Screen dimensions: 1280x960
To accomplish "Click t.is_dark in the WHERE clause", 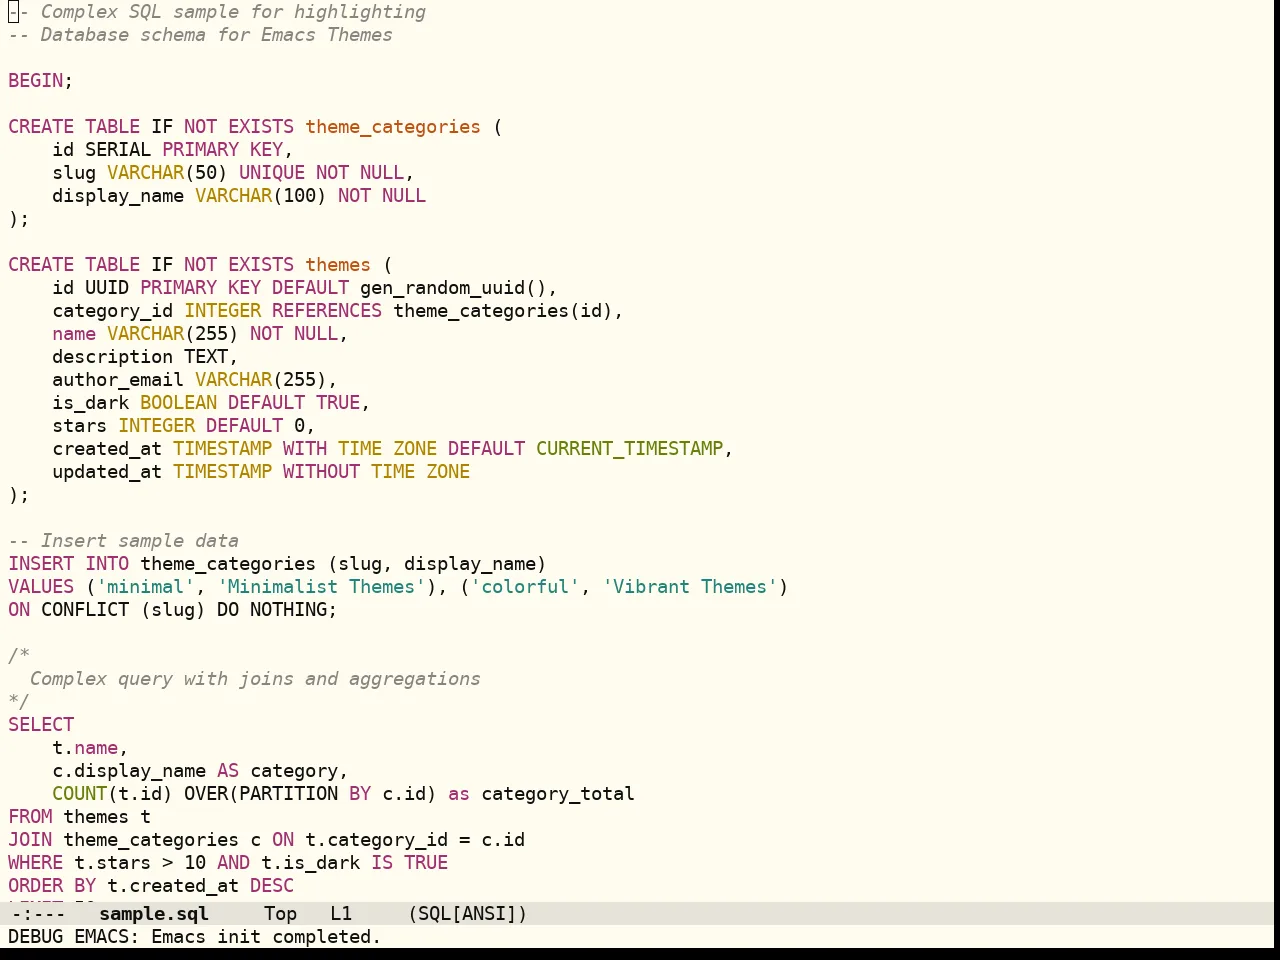I will coord(311,863).
